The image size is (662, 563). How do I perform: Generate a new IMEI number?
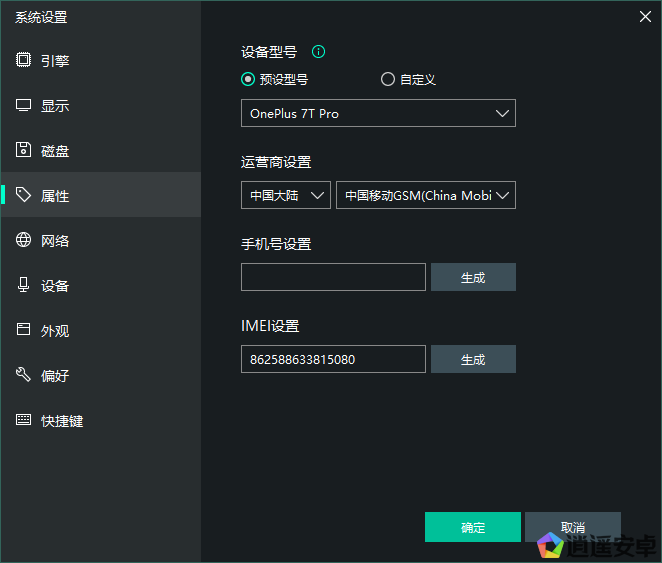(x=473, y=359)
